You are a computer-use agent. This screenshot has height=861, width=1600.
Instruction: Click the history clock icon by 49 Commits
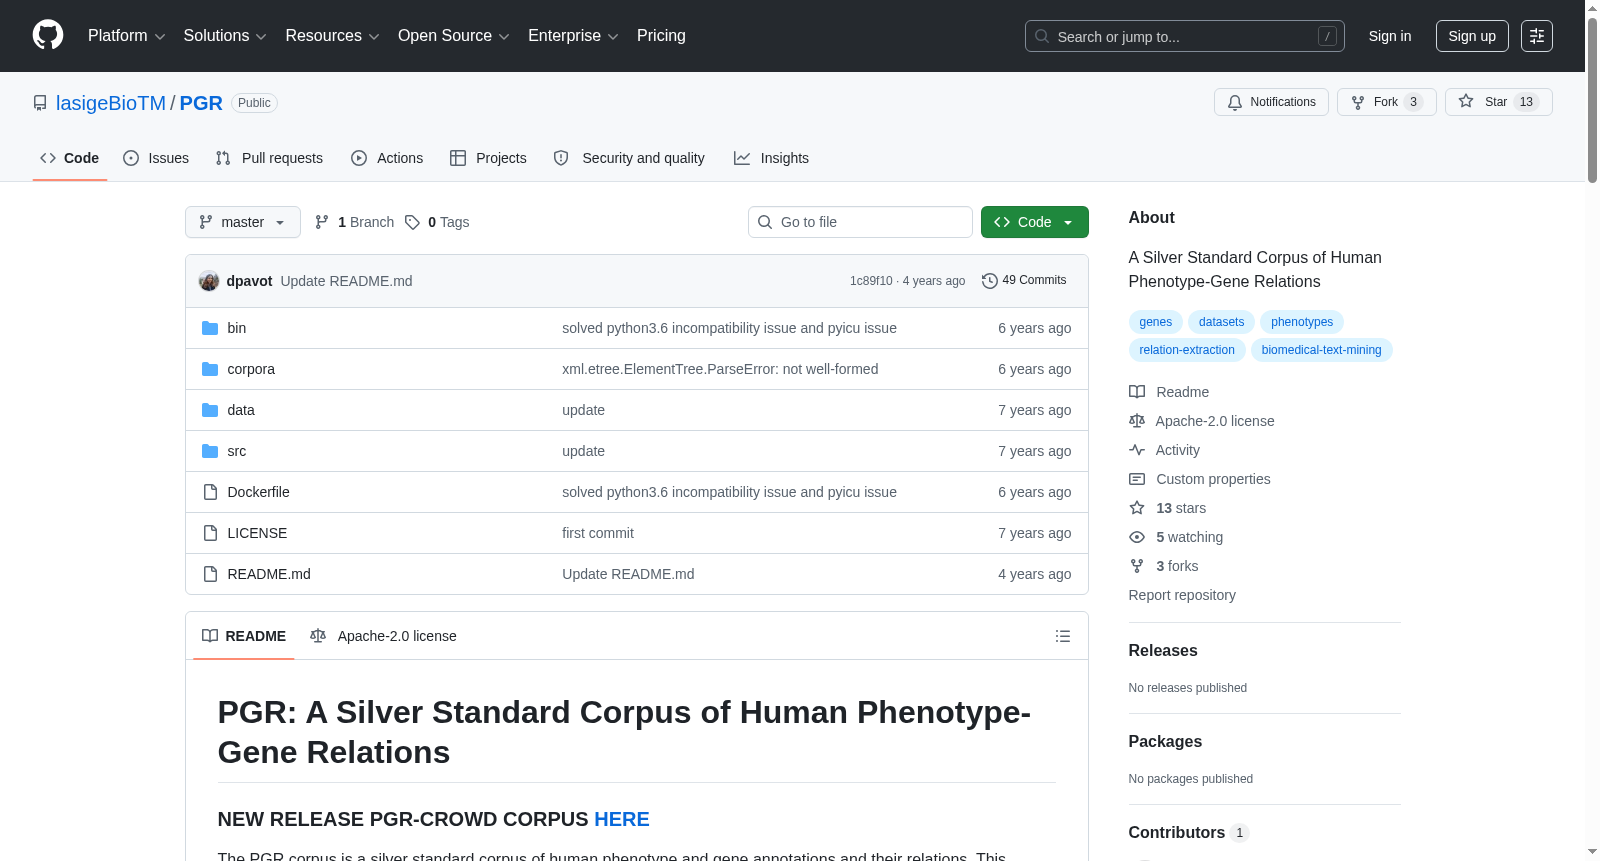coord(990,281)
